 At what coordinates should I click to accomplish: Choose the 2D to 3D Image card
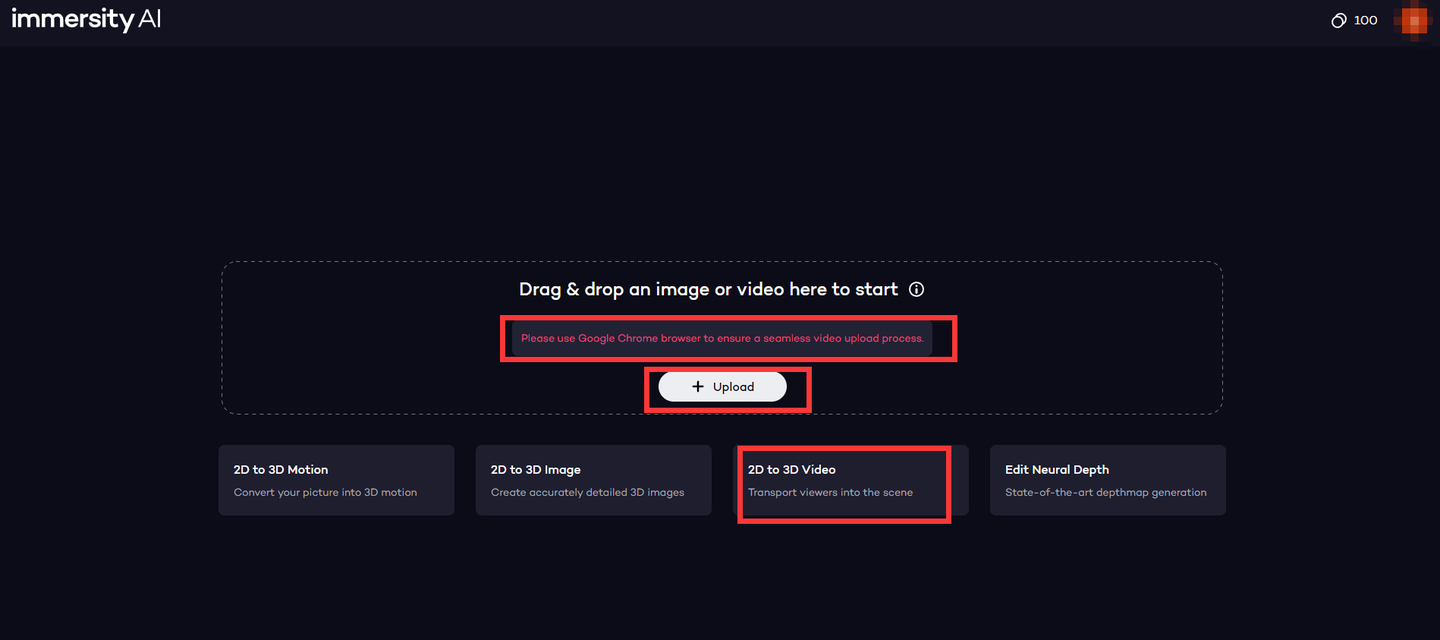pyautogui.click(x=593, y=480)
